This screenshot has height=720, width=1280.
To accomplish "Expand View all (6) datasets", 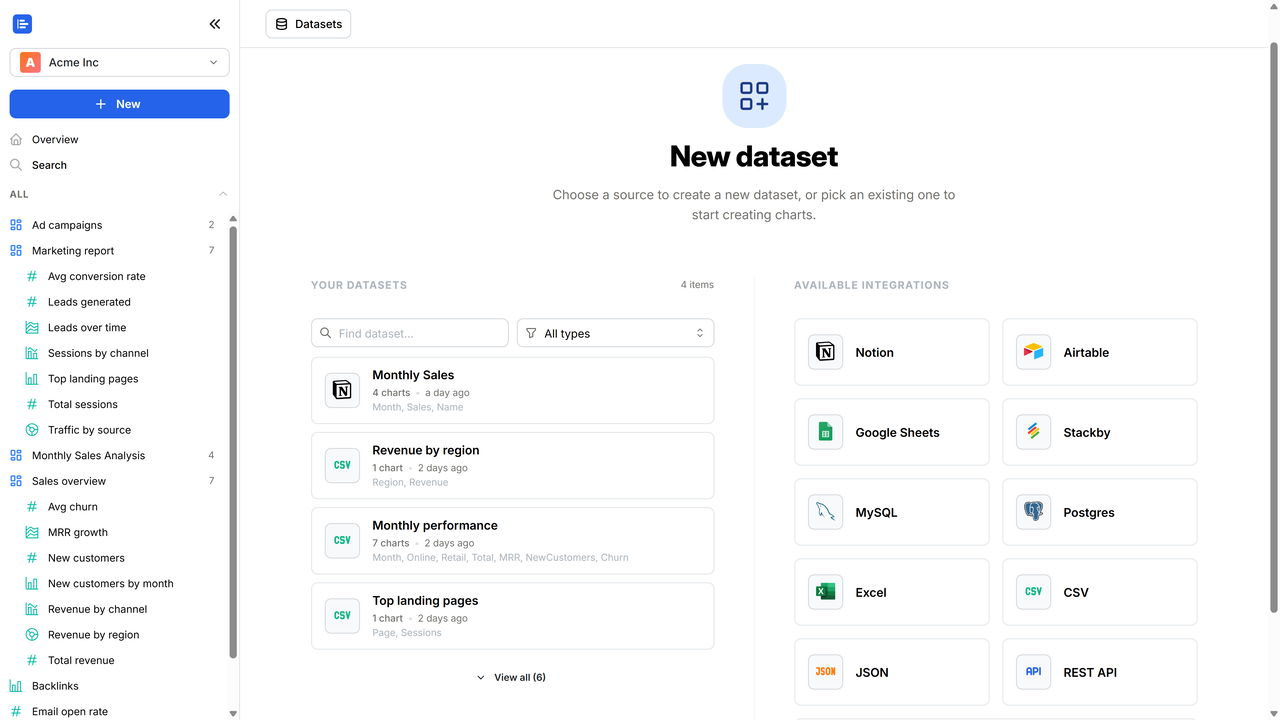I will tap(512, 677).
